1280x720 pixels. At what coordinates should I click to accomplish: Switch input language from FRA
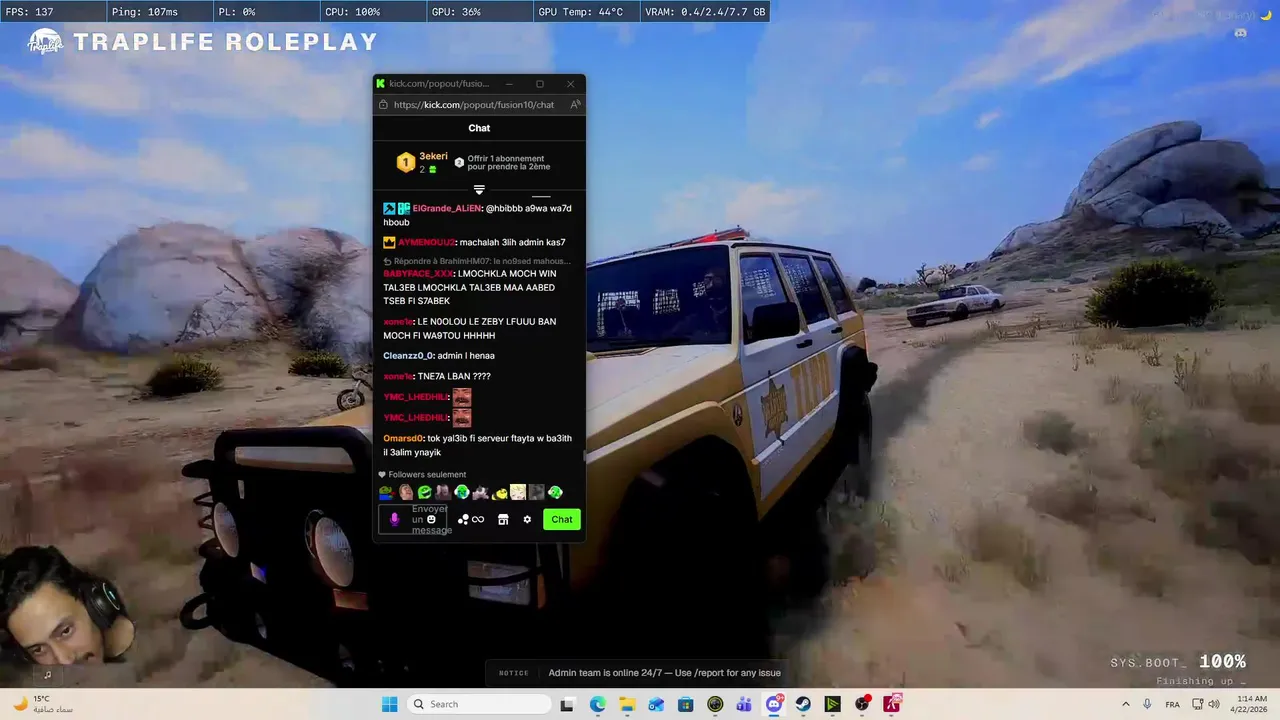pyautogui.click(x=1172, y=704)
